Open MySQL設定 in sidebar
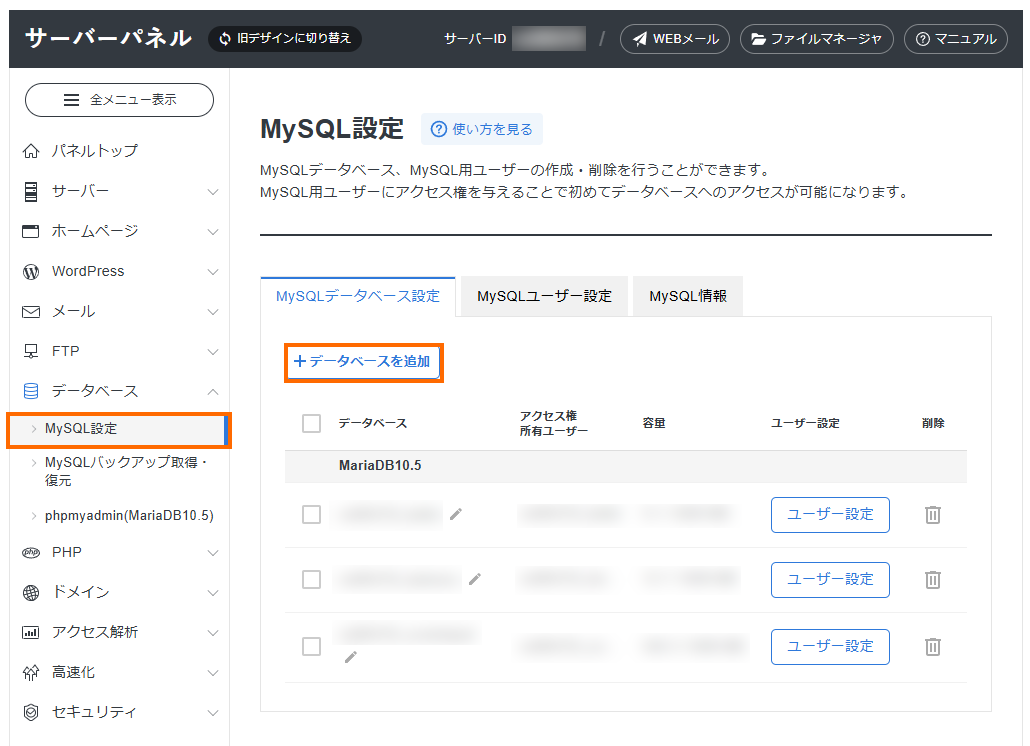1030x746 pixels. click(x=118, y=429)
